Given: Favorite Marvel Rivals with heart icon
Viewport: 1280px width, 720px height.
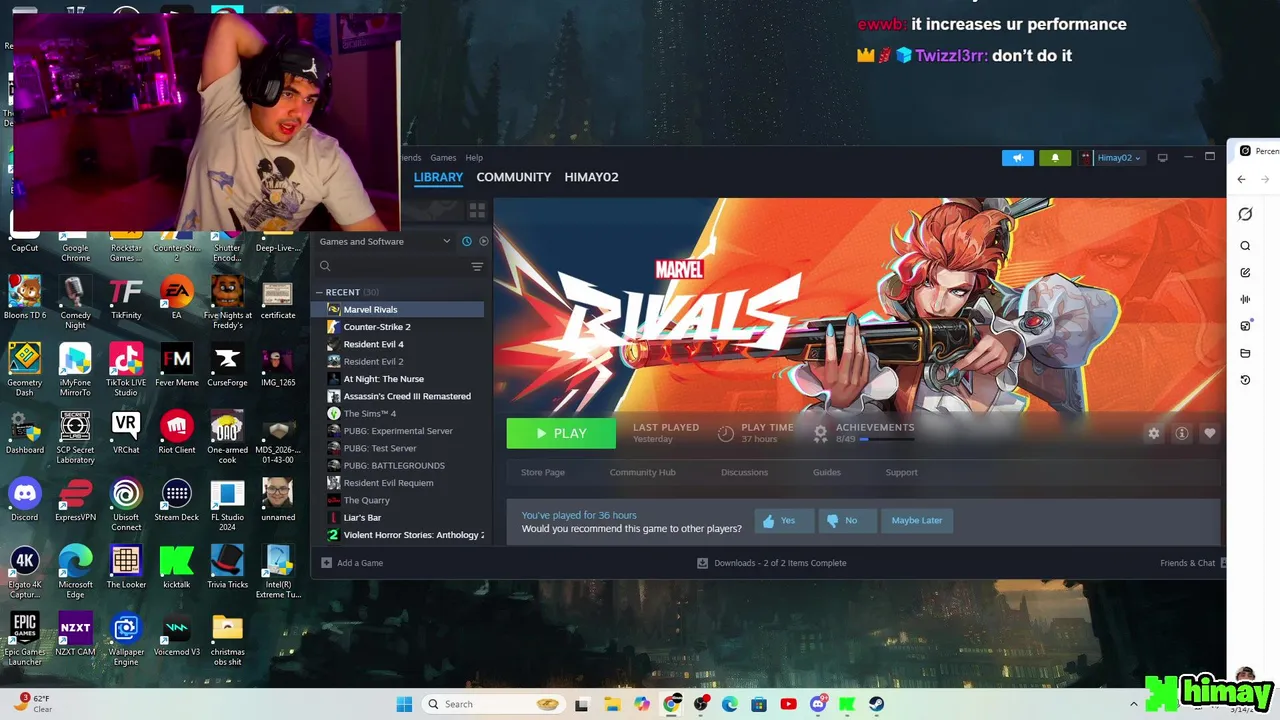Looking at the screenshot, I should [x=1209, y=433].
